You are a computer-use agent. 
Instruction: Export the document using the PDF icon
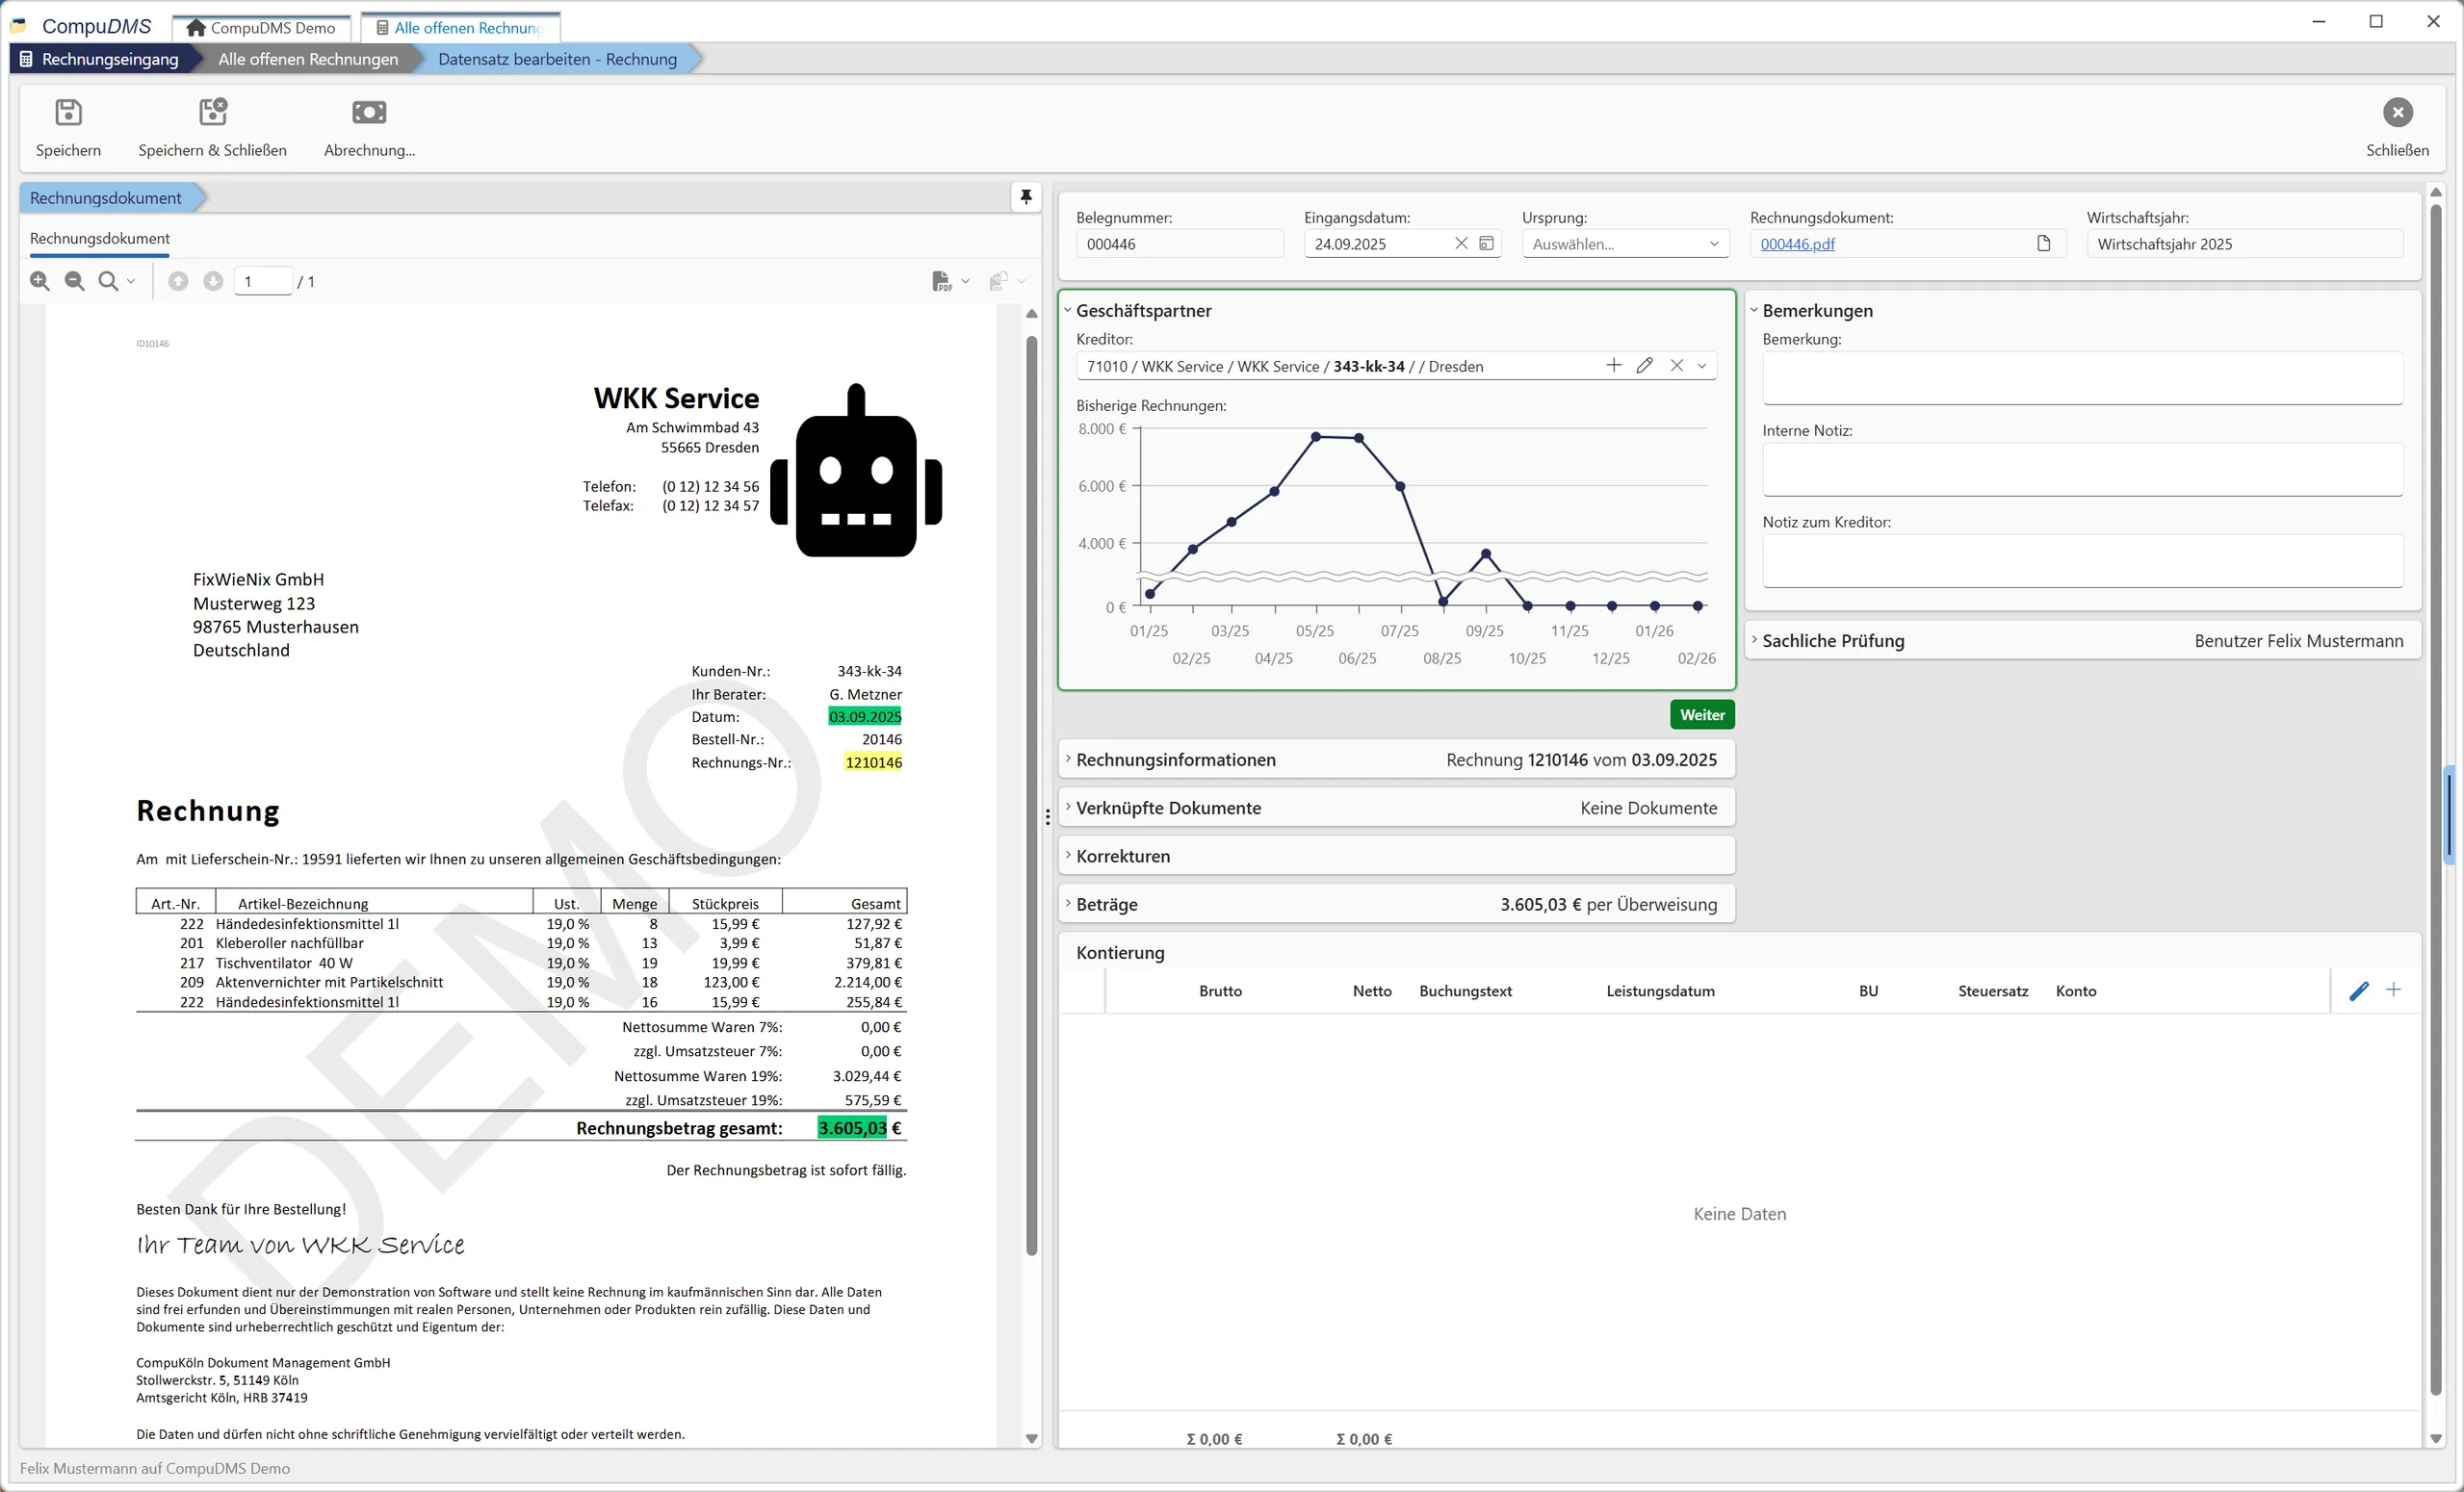coord(943,281)
